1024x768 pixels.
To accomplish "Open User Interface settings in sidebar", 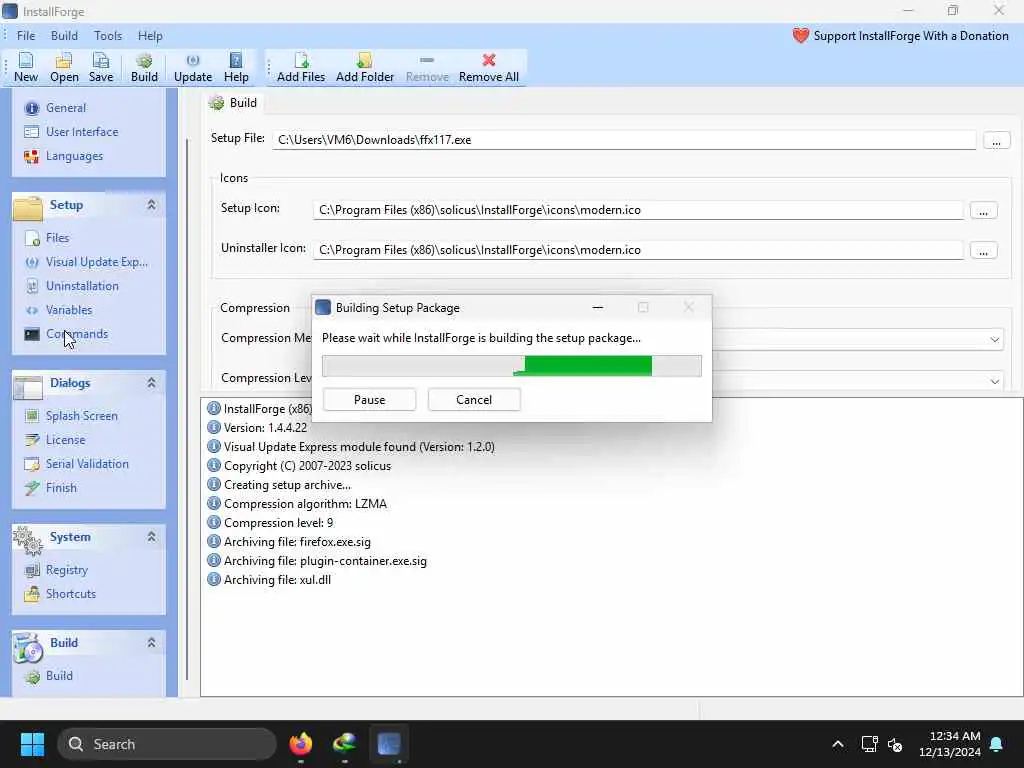I will (x=82, y=132).
